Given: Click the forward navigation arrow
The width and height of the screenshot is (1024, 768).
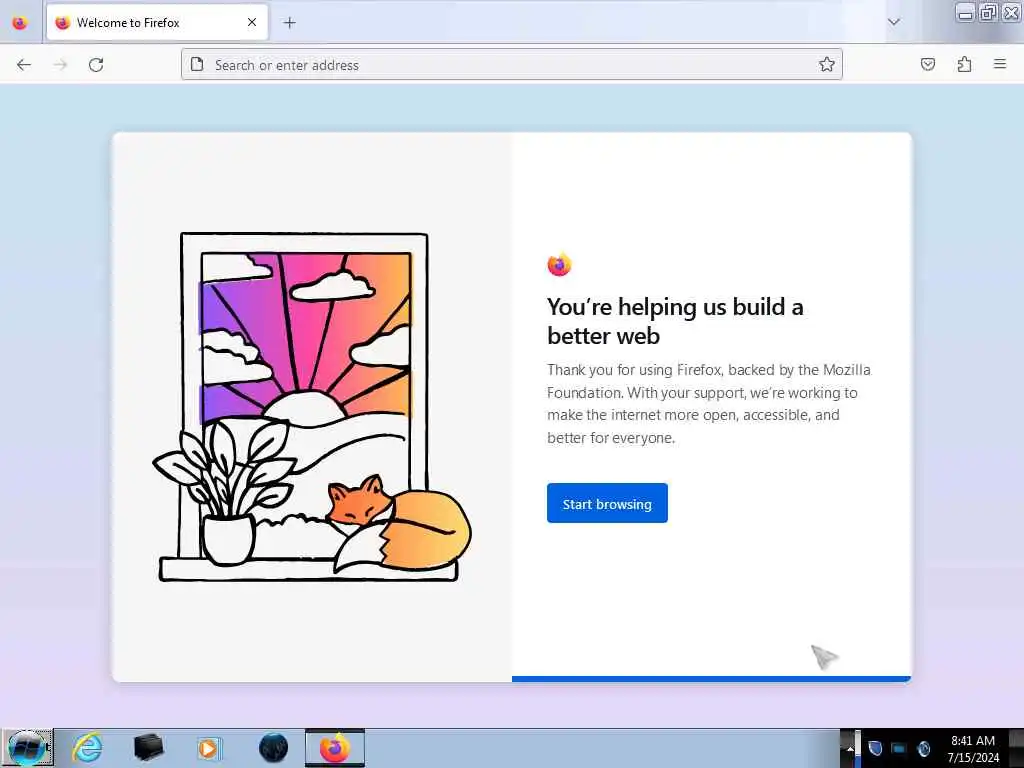Looking at the screenshot, I should pos(60,65).
